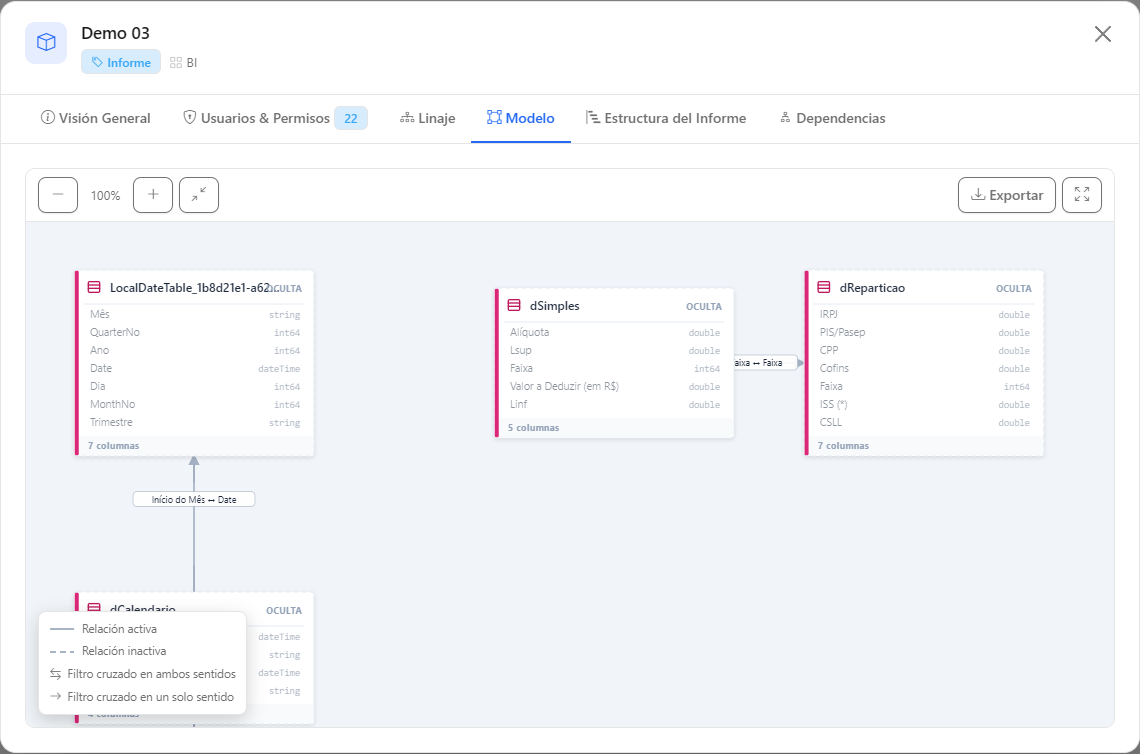Click Valor a Deduzir (em R$) column

[x=615, y=386]
